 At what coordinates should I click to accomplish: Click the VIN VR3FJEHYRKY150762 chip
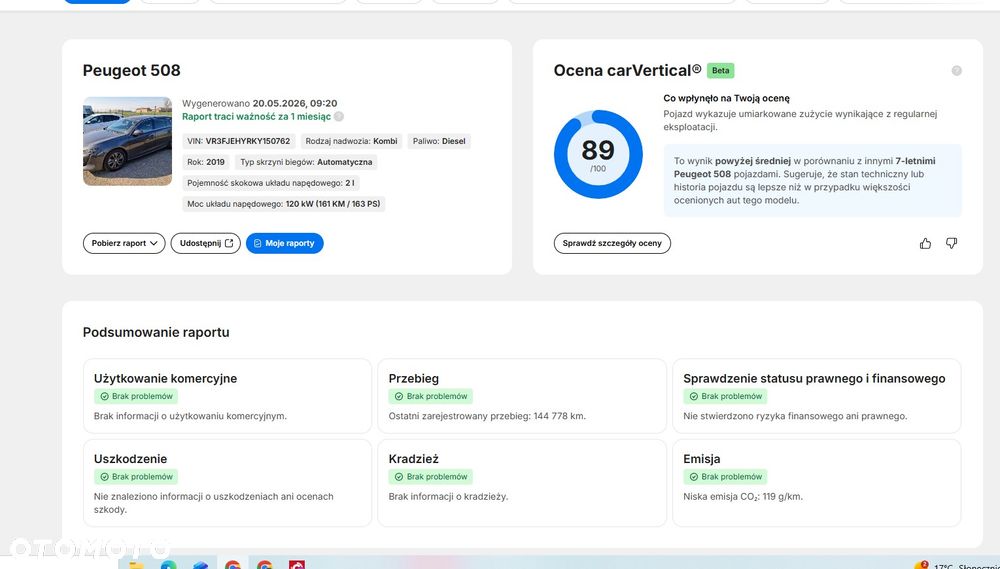tap(239, 141)
